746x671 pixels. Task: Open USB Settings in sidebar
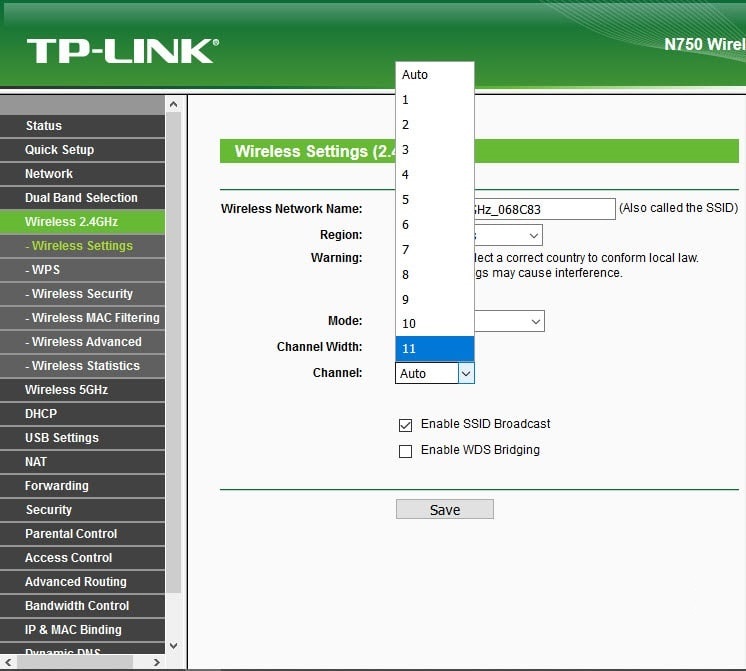(x=82, y=438)
